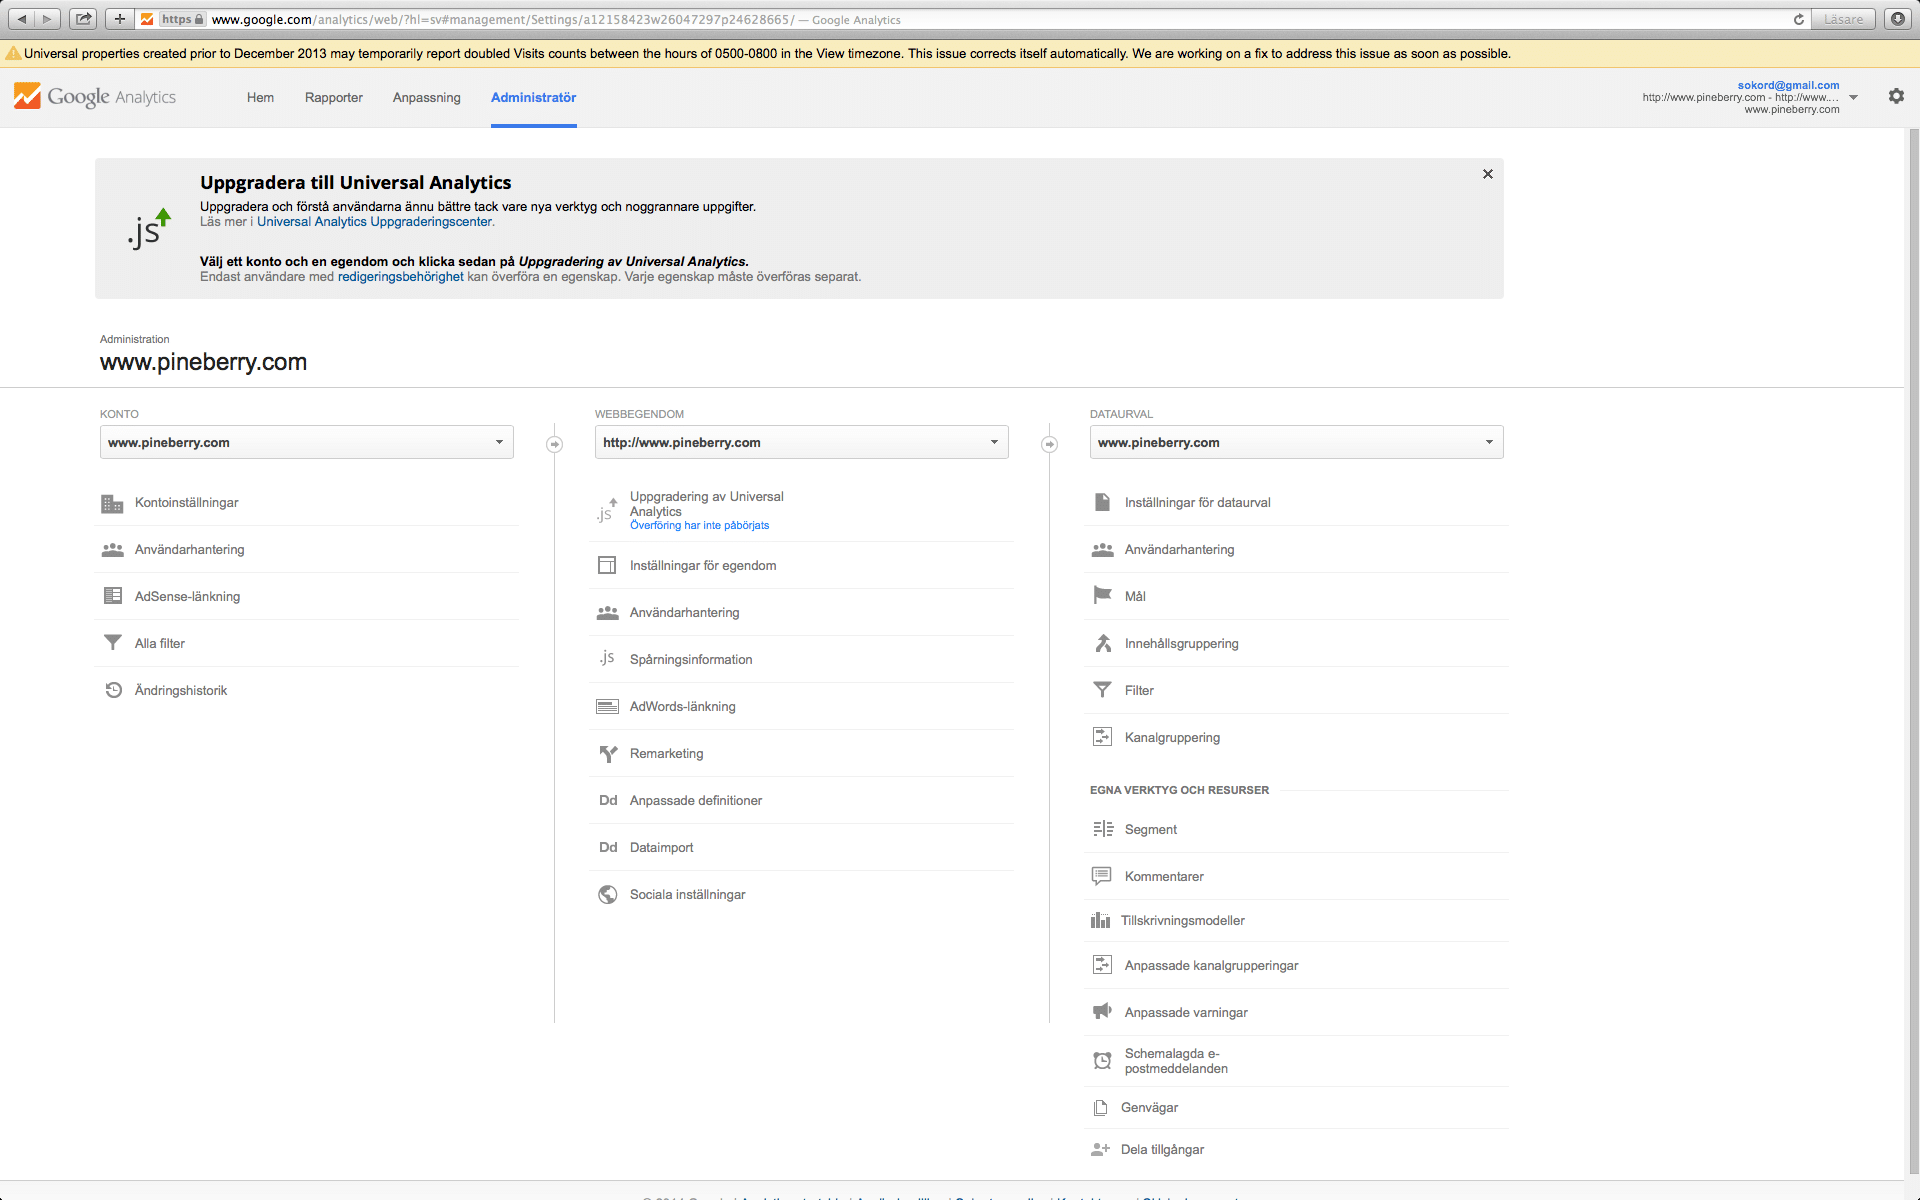Click the "Kommentarer" label
The width and height of the screenshot is (1920, 1200).
tap(1164, 876)
